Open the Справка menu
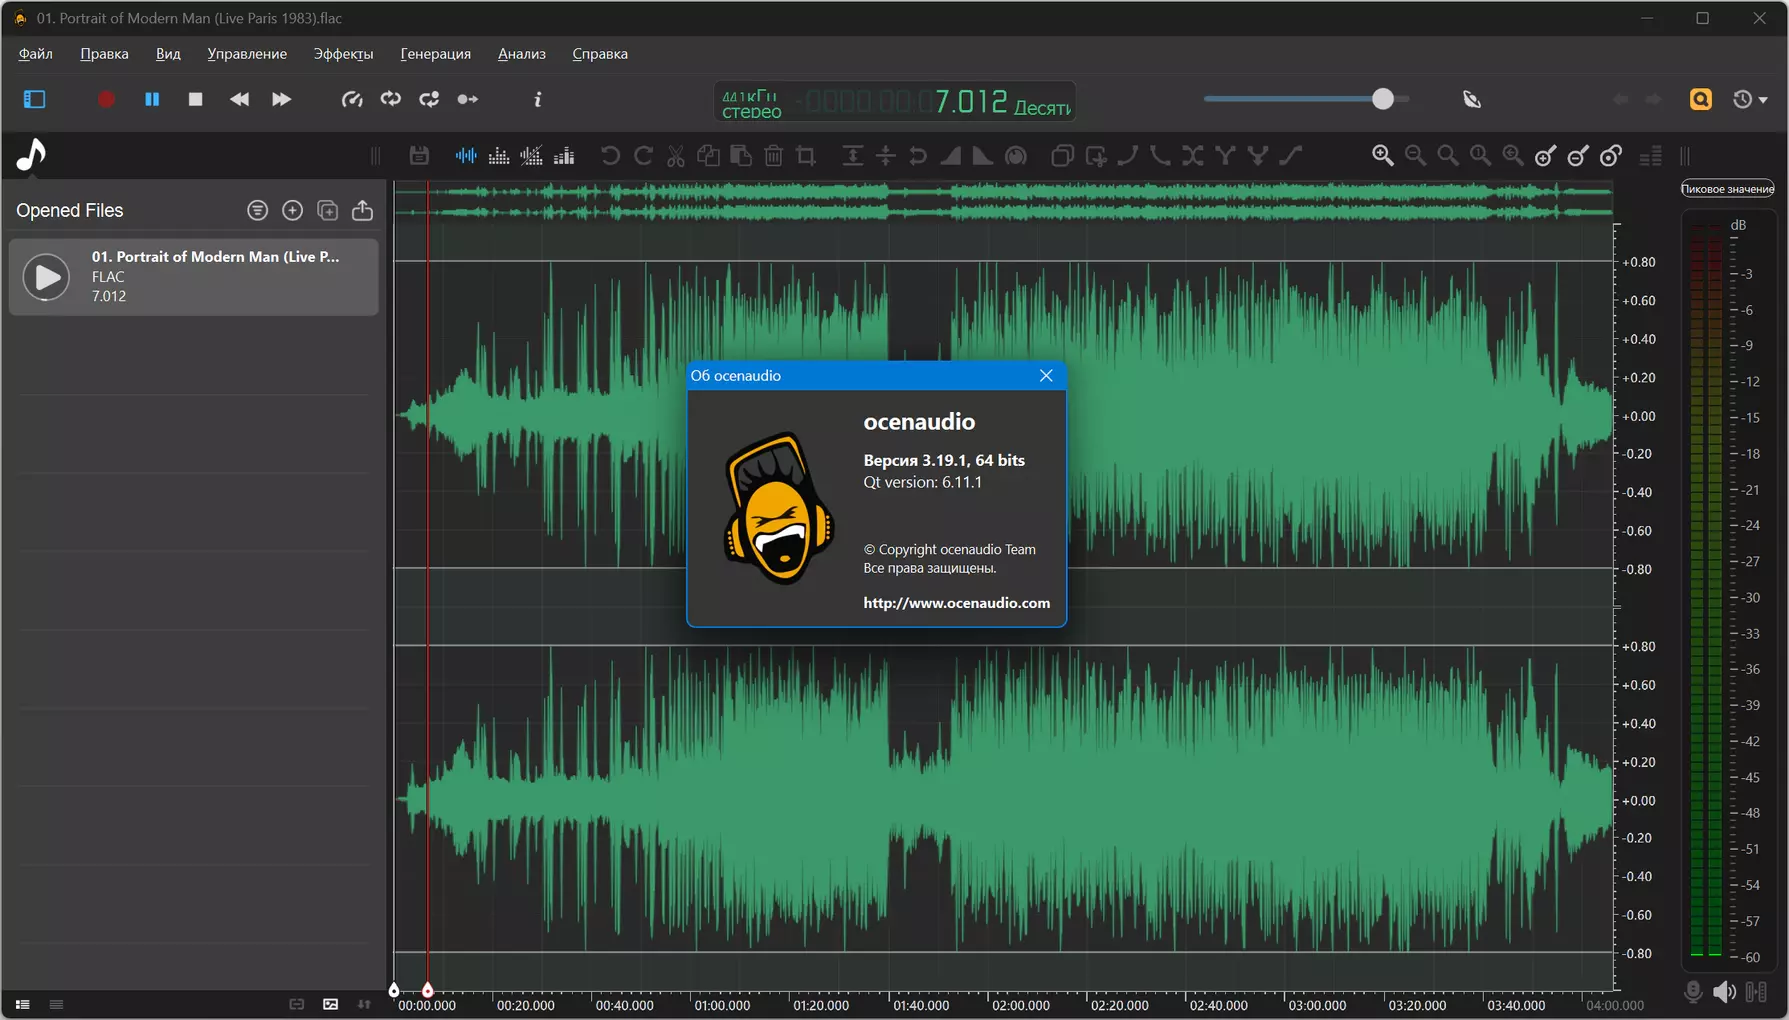The height and width of the screenshot is (1020, 1789). click(x=600, y=54)
